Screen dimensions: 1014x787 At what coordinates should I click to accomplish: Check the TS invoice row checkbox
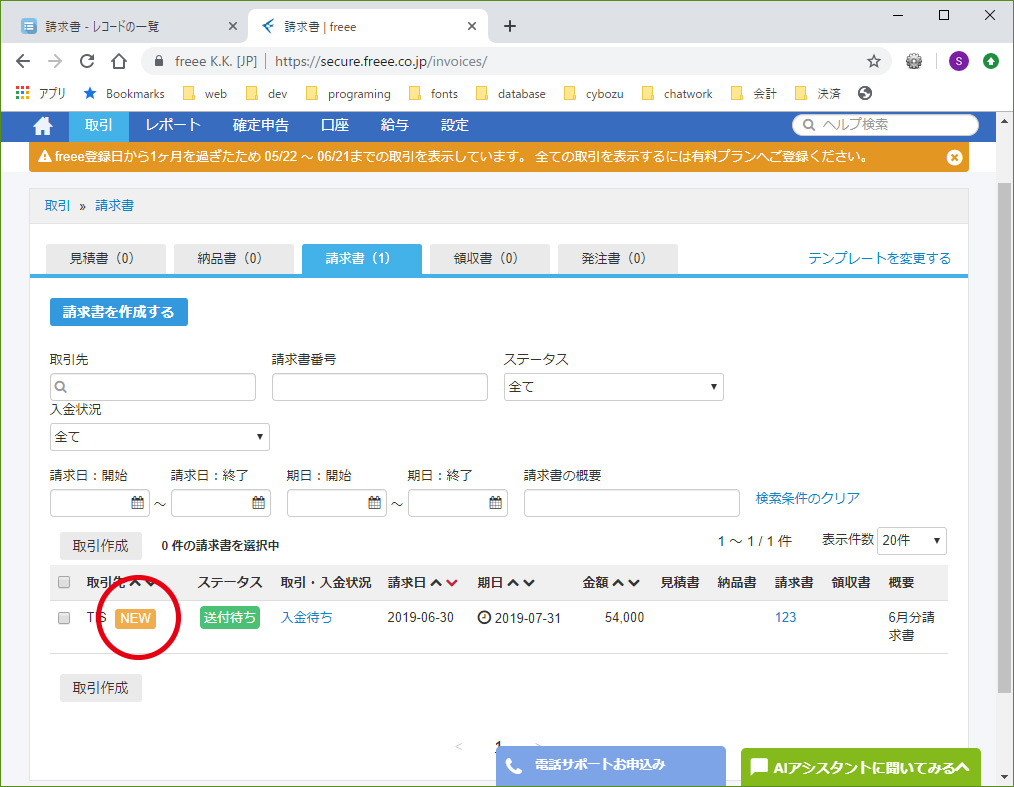(x=64, y=618)
